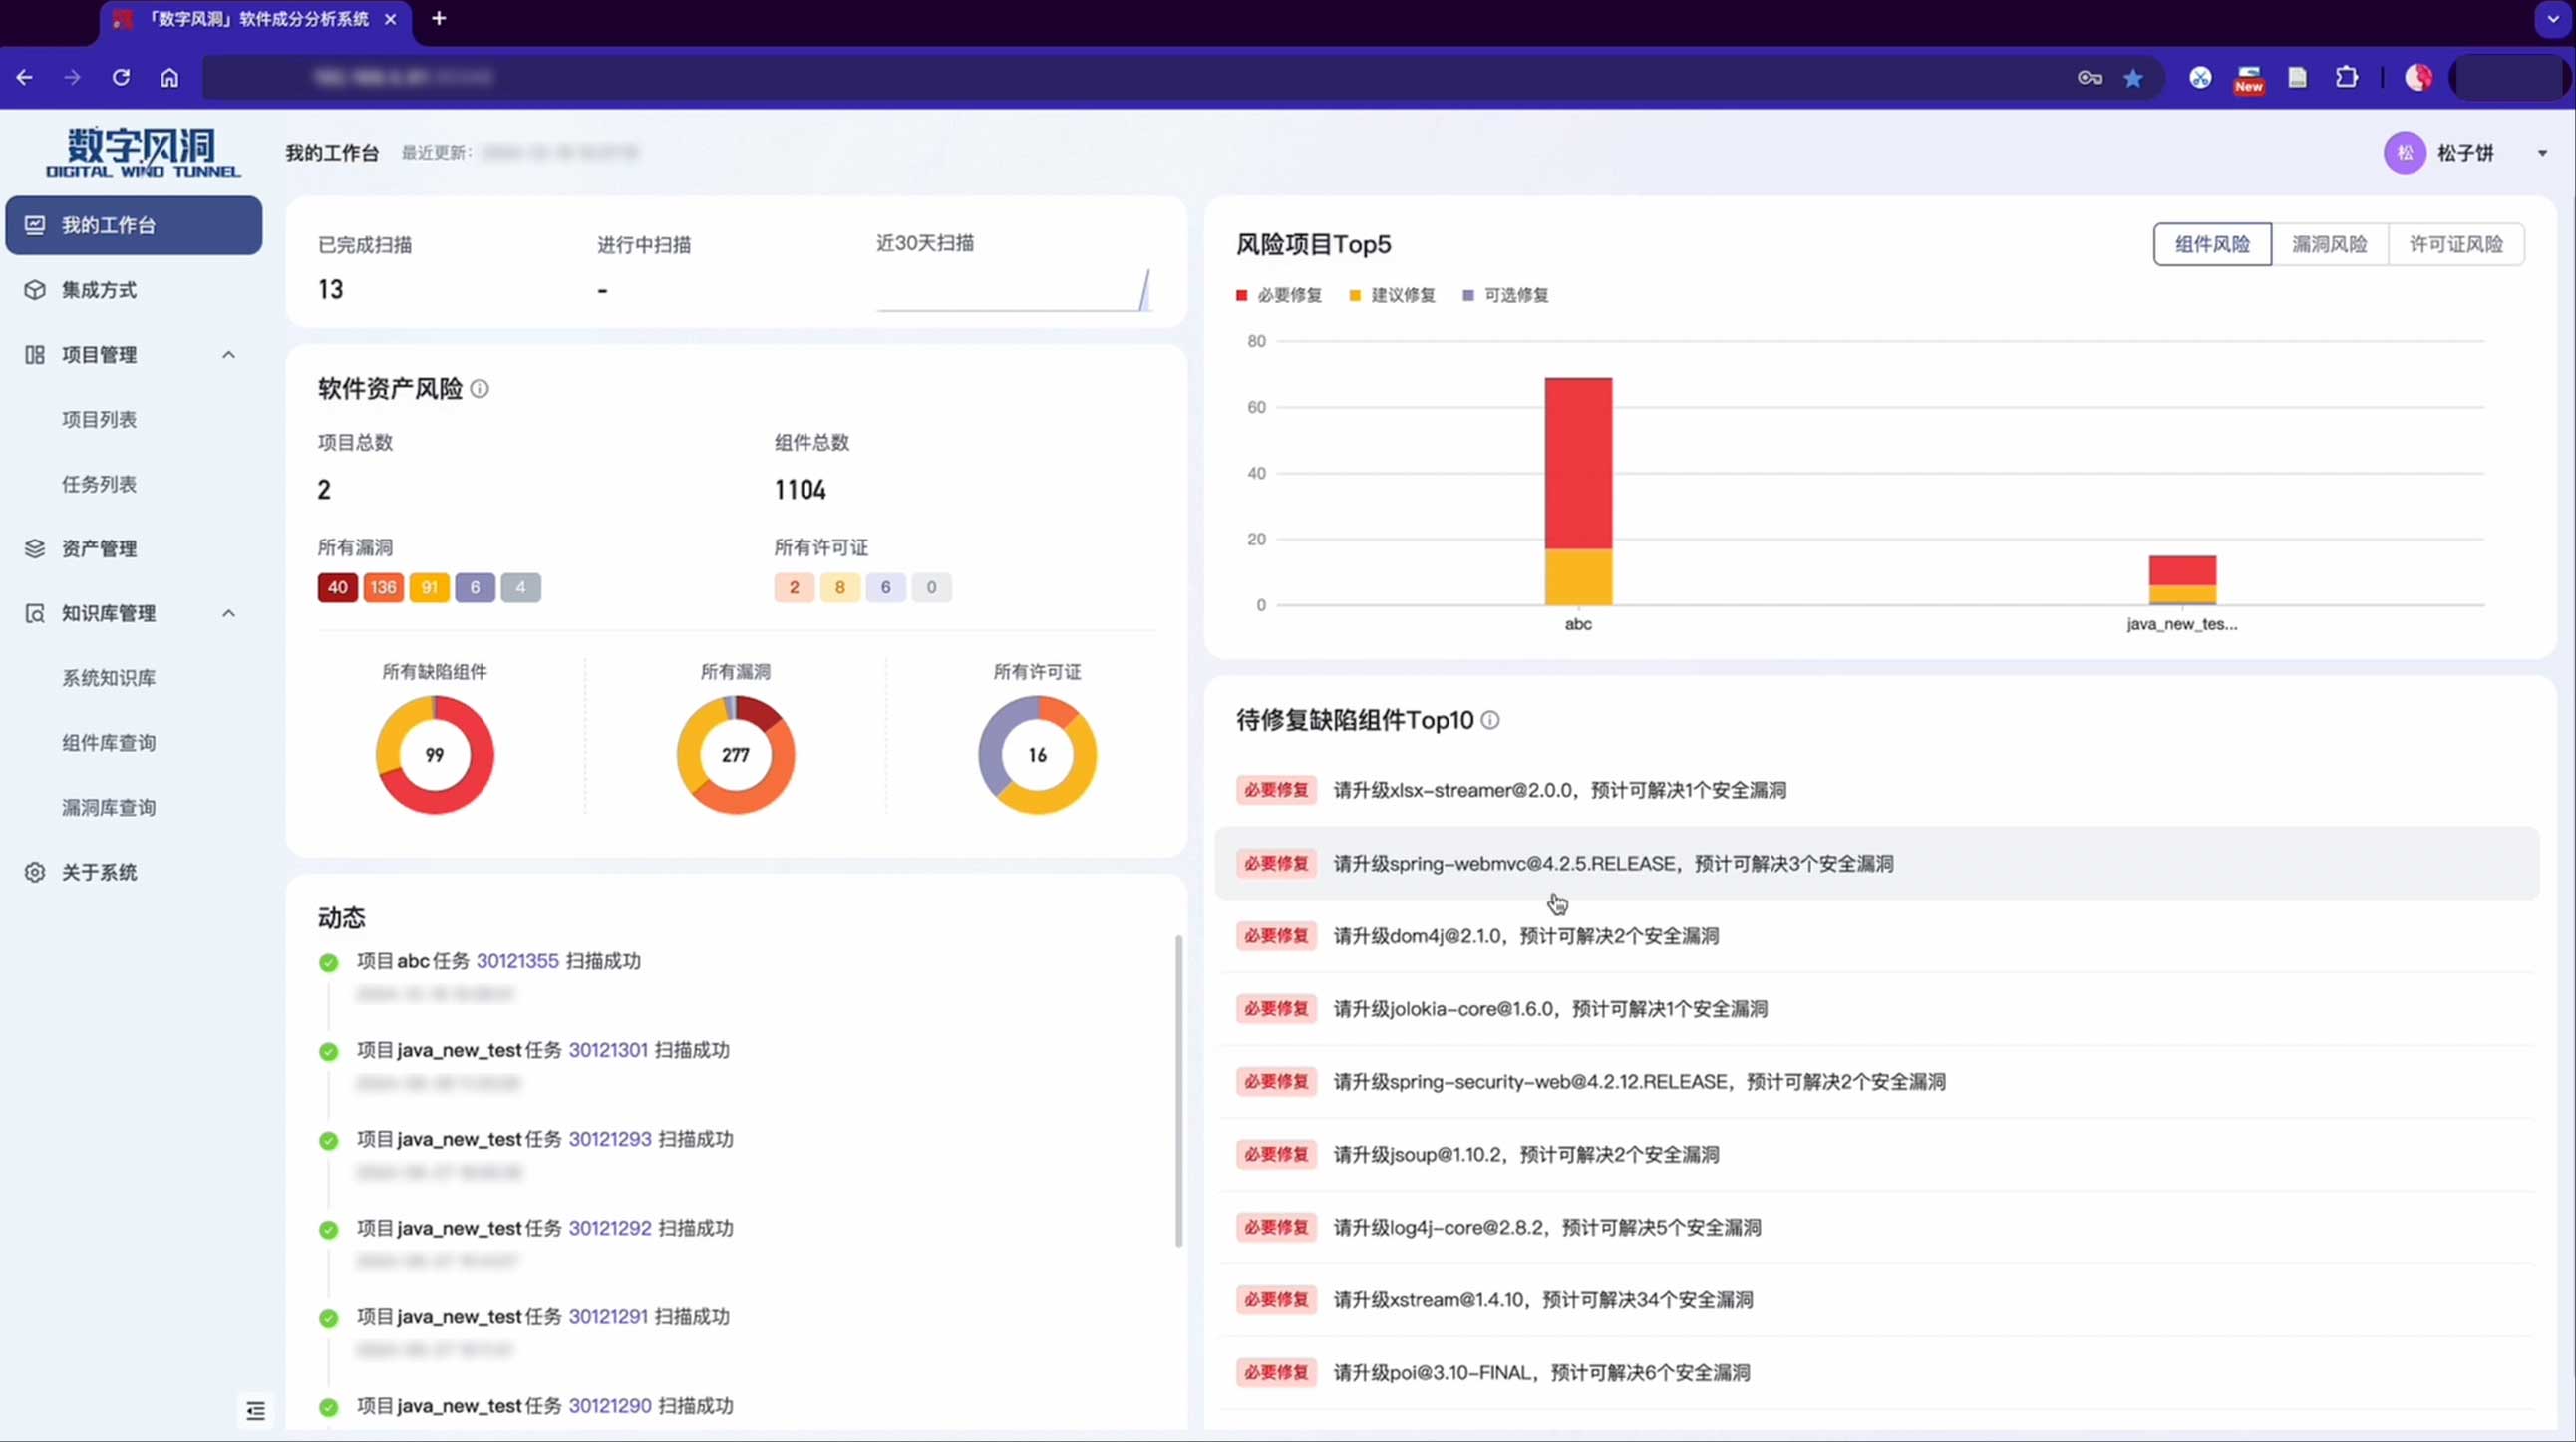Image resolution: width=2576 pixels, height=1442 pixels.
Task: Open task link 30121355
Action: [x=517, y=961]
